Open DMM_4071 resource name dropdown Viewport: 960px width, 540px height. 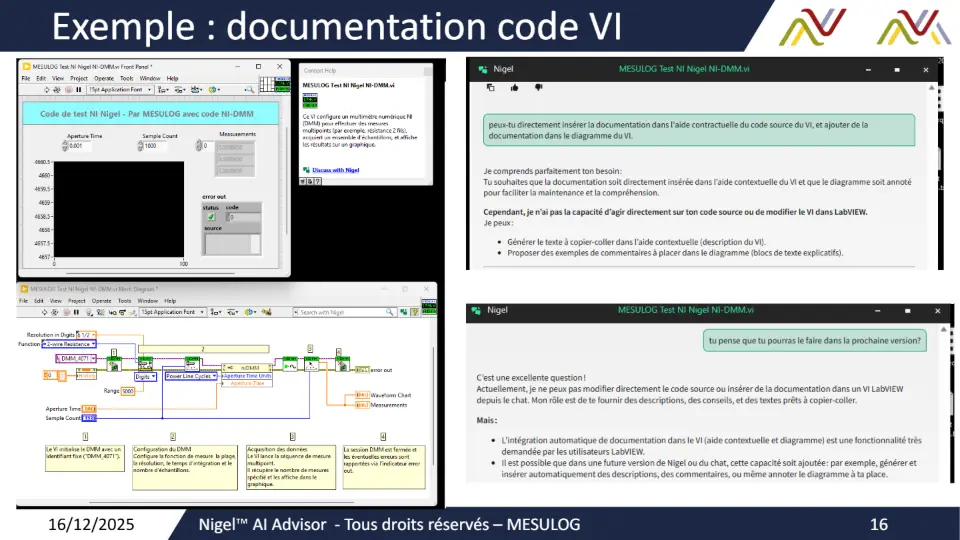(76, 358)
